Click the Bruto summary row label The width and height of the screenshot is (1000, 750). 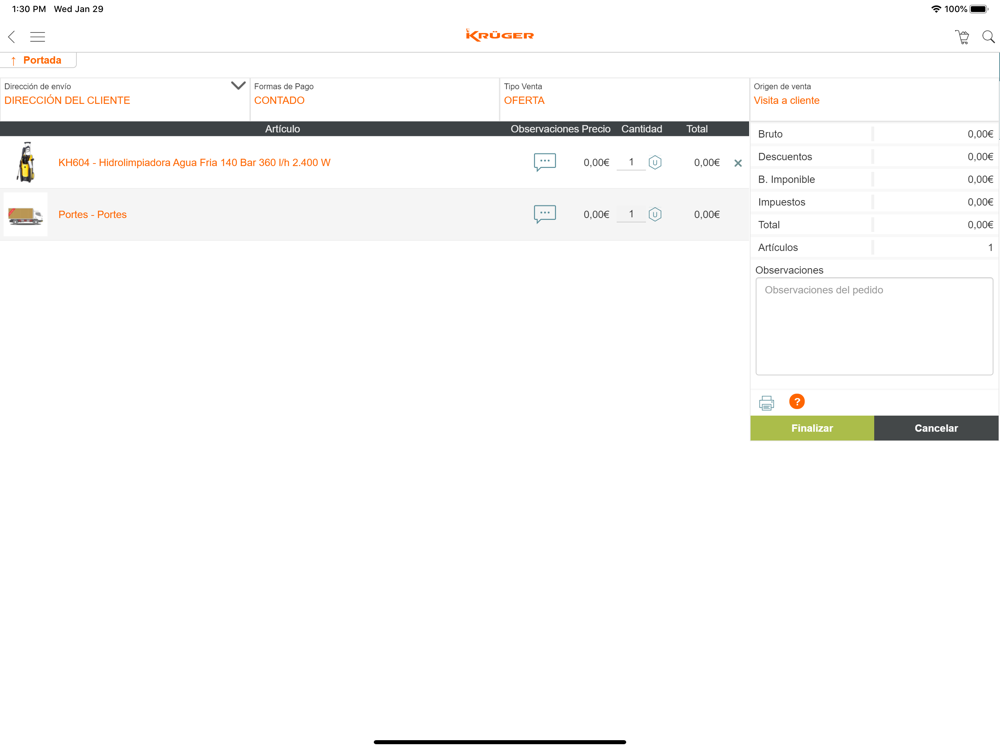point(770,134)
